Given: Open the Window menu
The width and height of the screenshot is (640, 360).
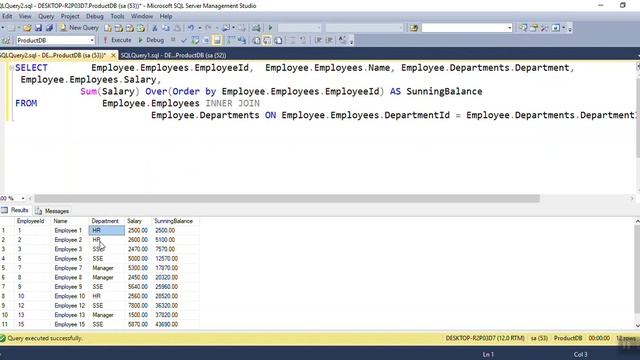Looking at the screenshot, I should point(142,16).
